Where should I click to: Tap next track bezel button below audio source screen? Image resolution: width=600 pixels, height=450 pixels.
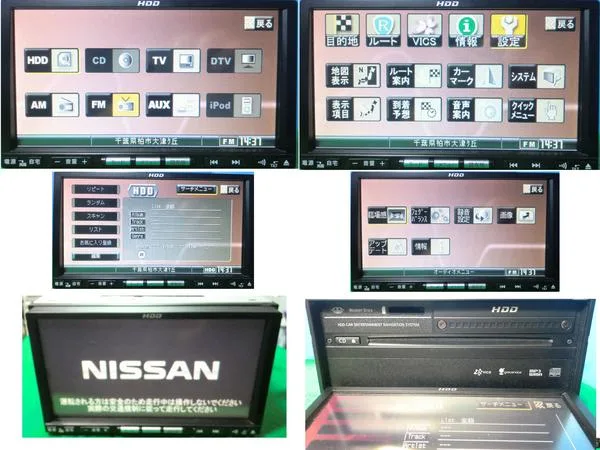click(236, 162)
